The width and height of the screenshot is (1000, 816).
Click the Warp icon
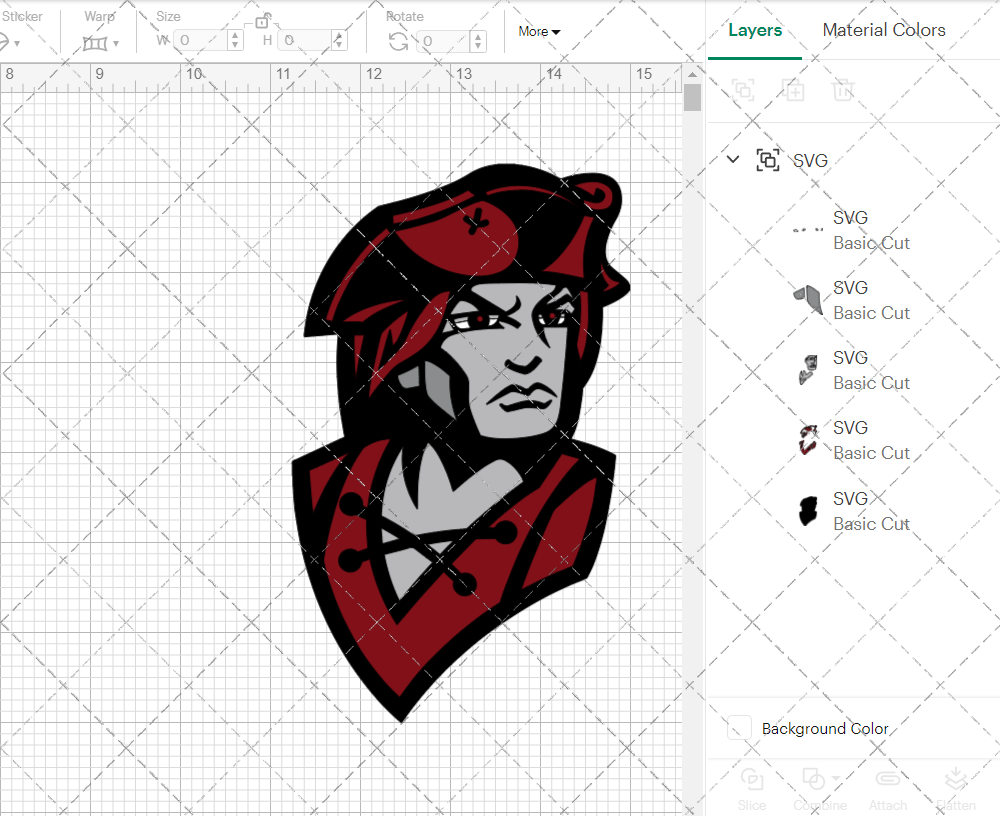[x=95, y=43]
